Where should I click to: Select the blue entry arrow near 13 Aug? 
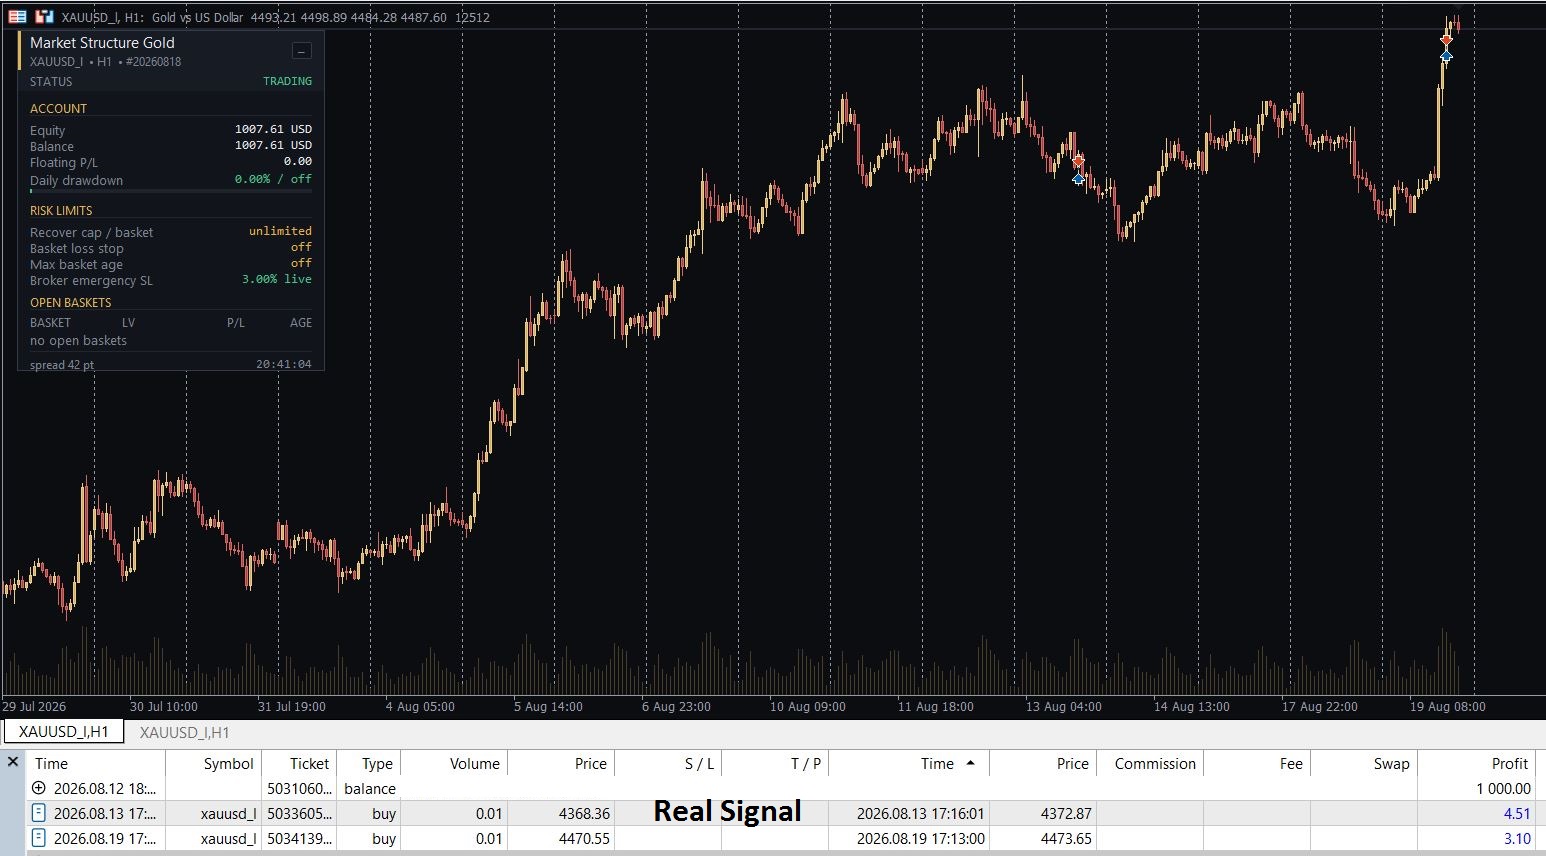click(1078, 179)
